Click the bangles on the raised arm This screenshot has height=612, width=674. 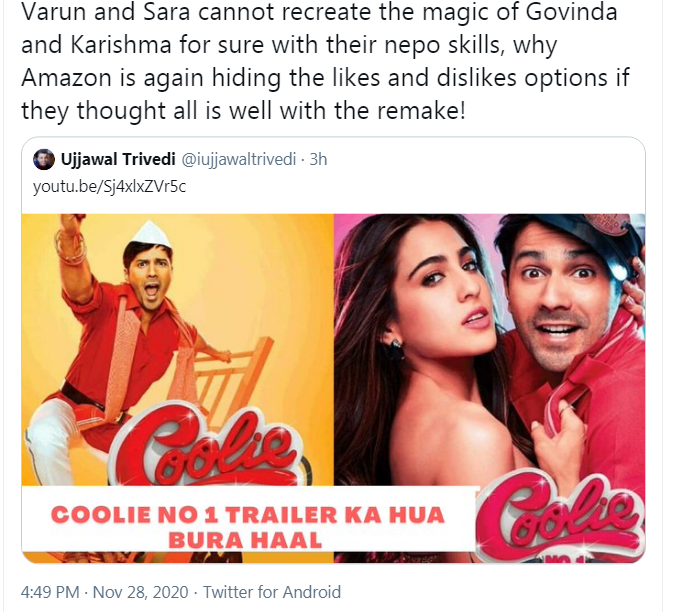71,248
